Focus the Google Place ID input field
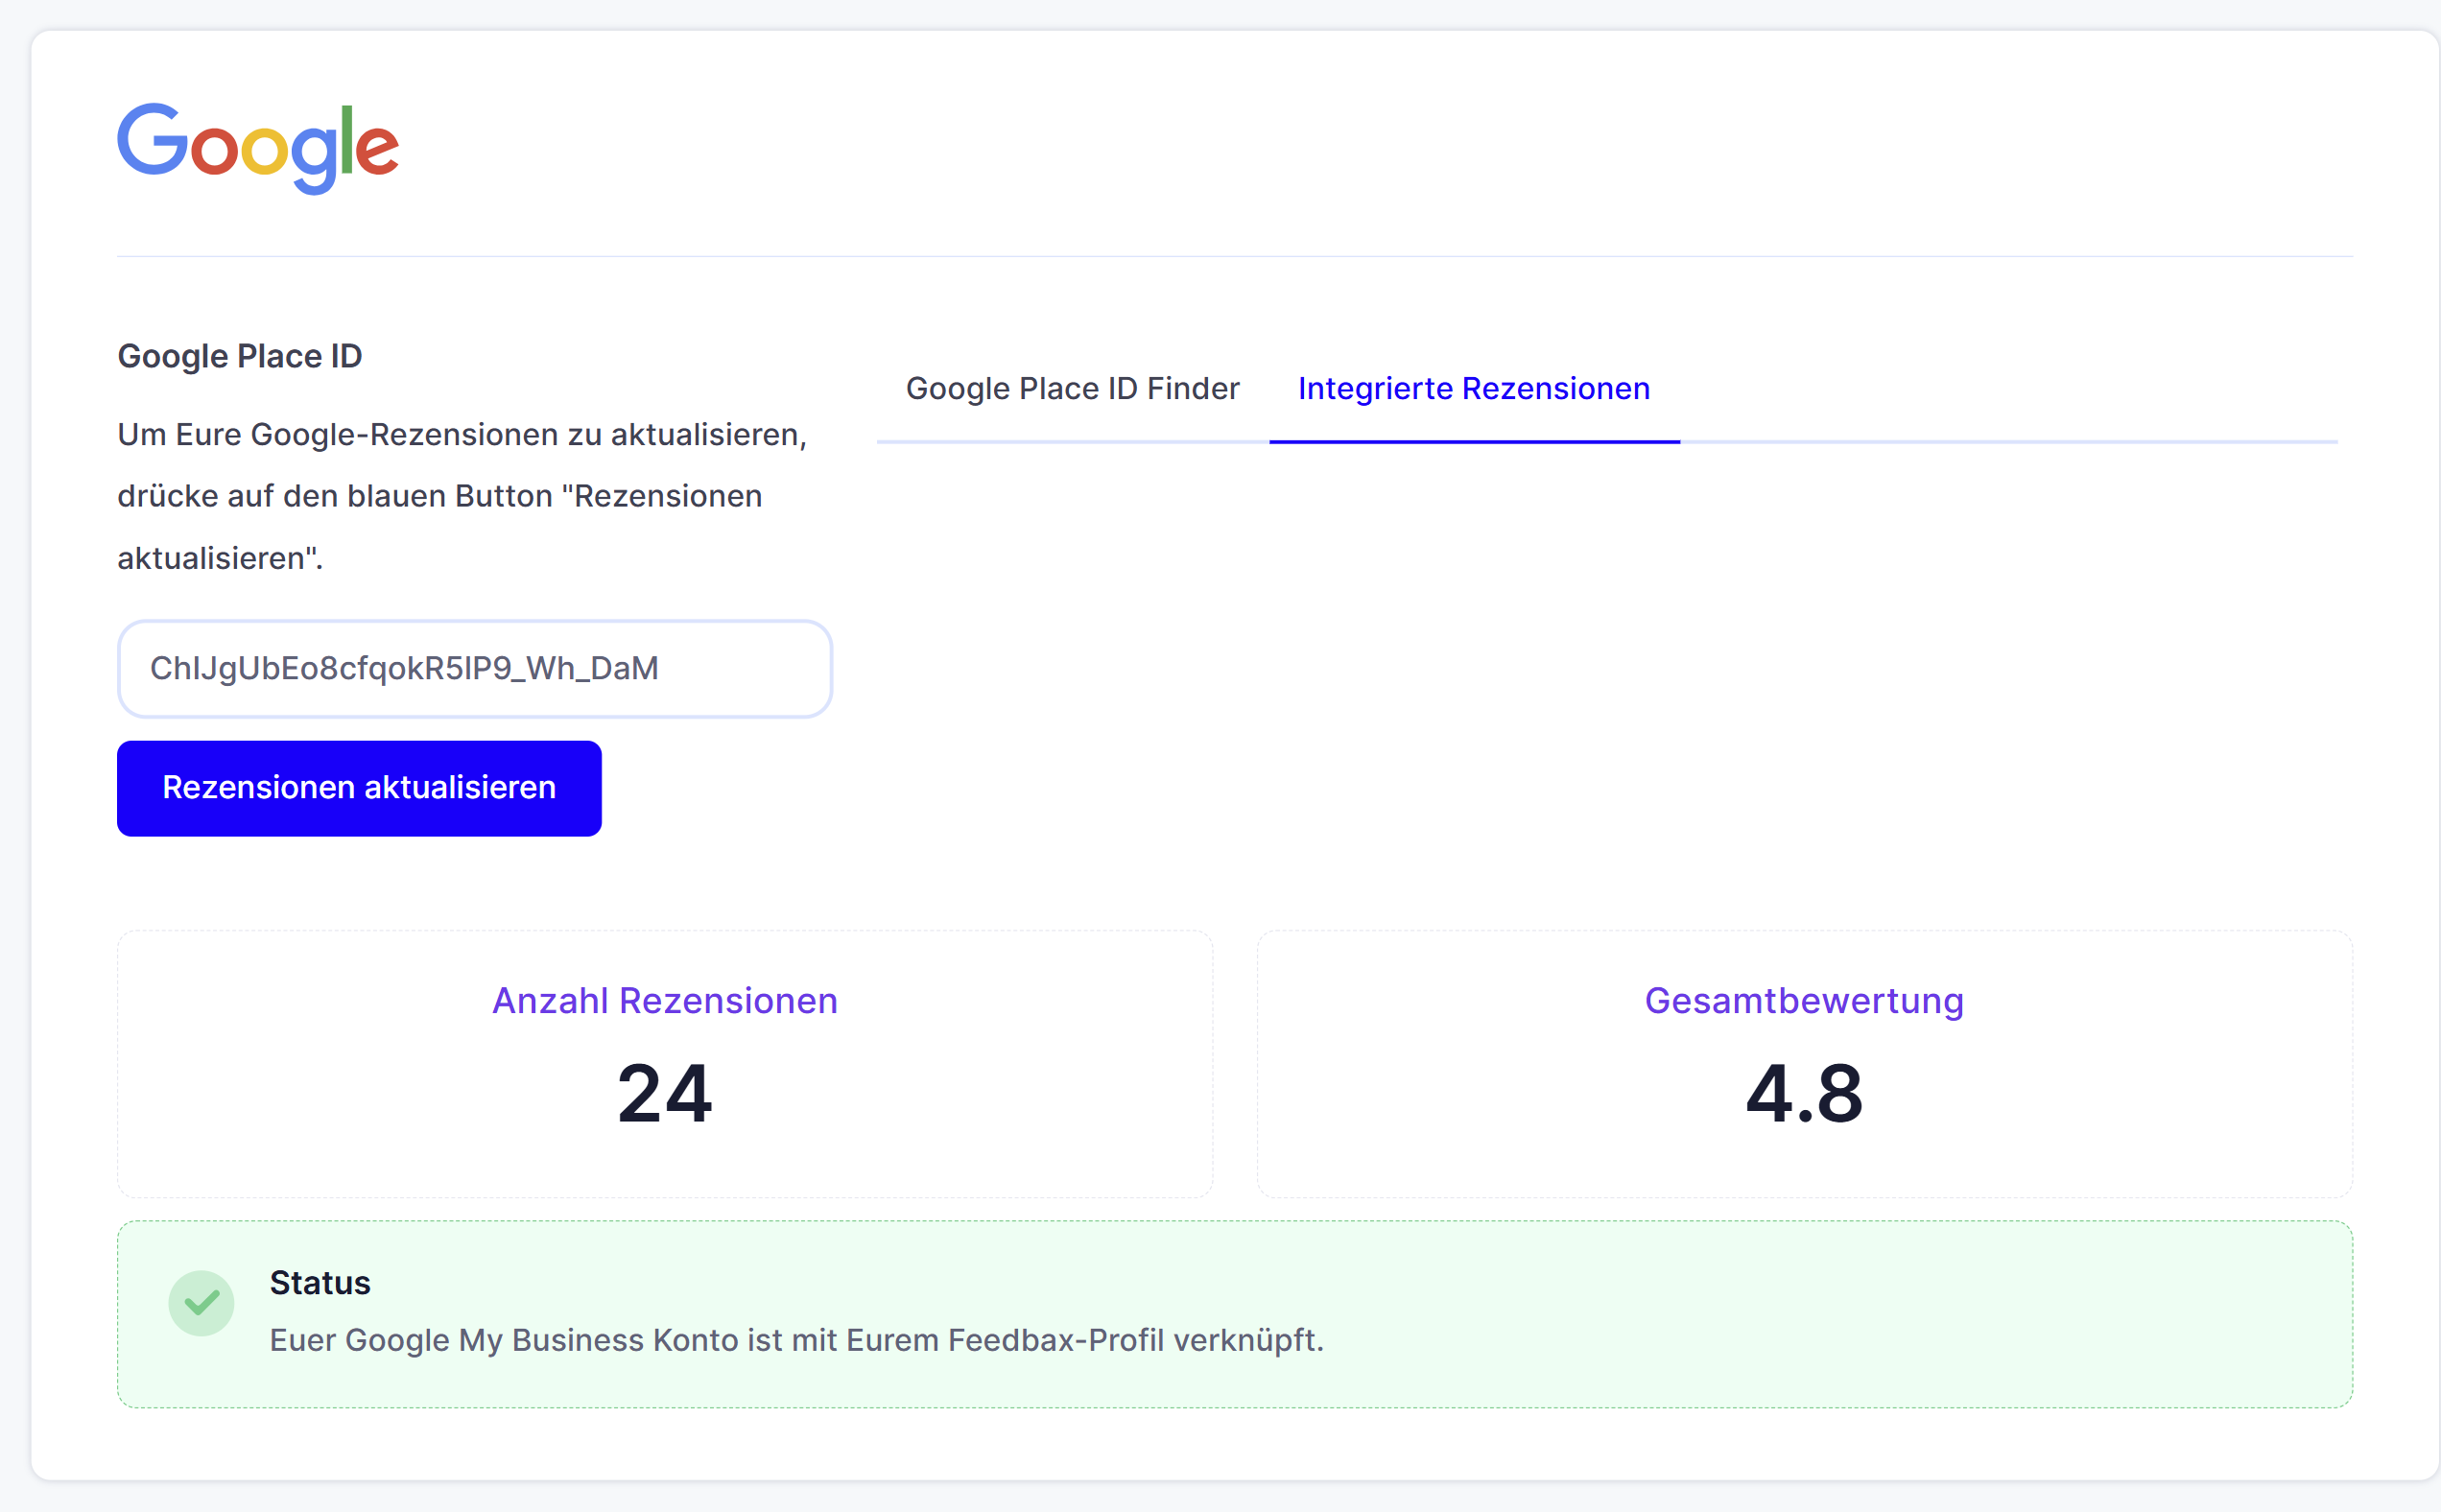 coord(475,668)
